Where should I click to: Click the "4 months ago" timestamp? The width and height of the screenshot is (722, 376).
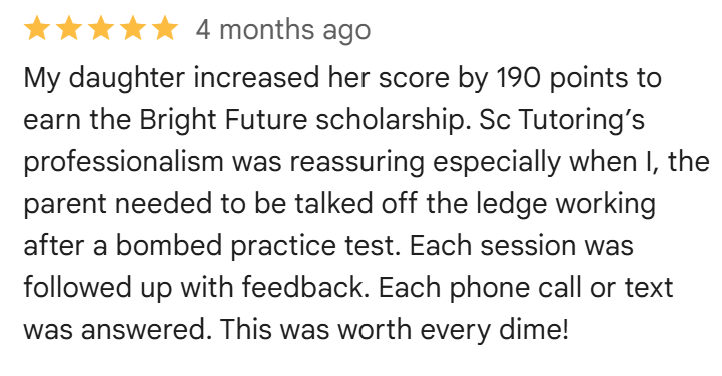(283, 30)
